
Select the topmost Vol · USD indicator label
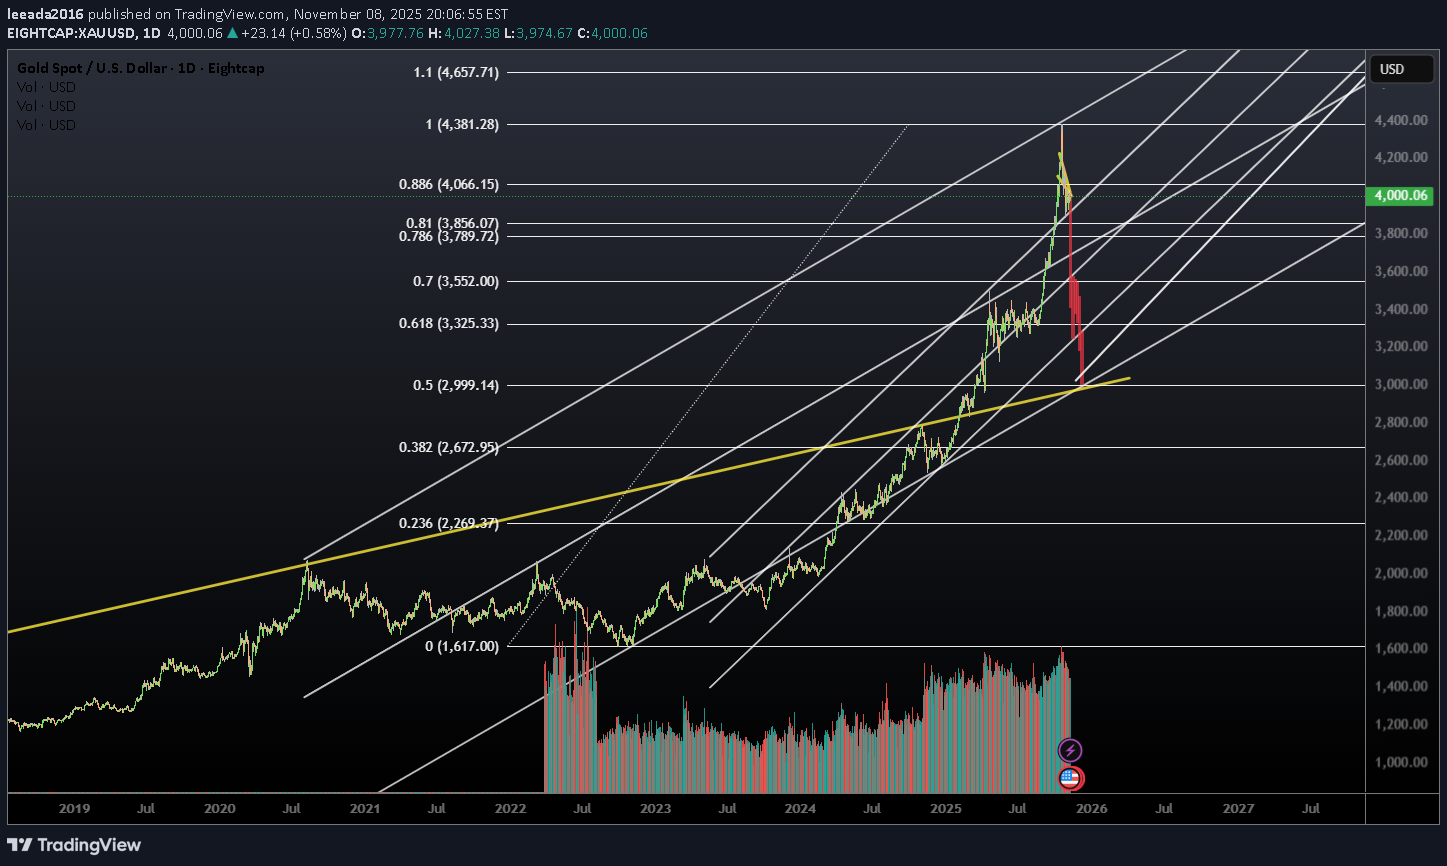46,87
